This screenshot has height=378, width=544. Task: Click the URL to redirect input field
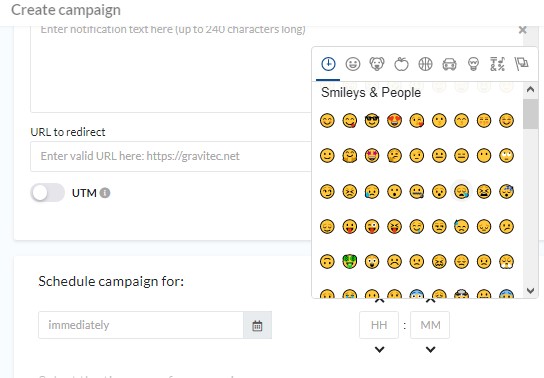click(x=171, y=156)
